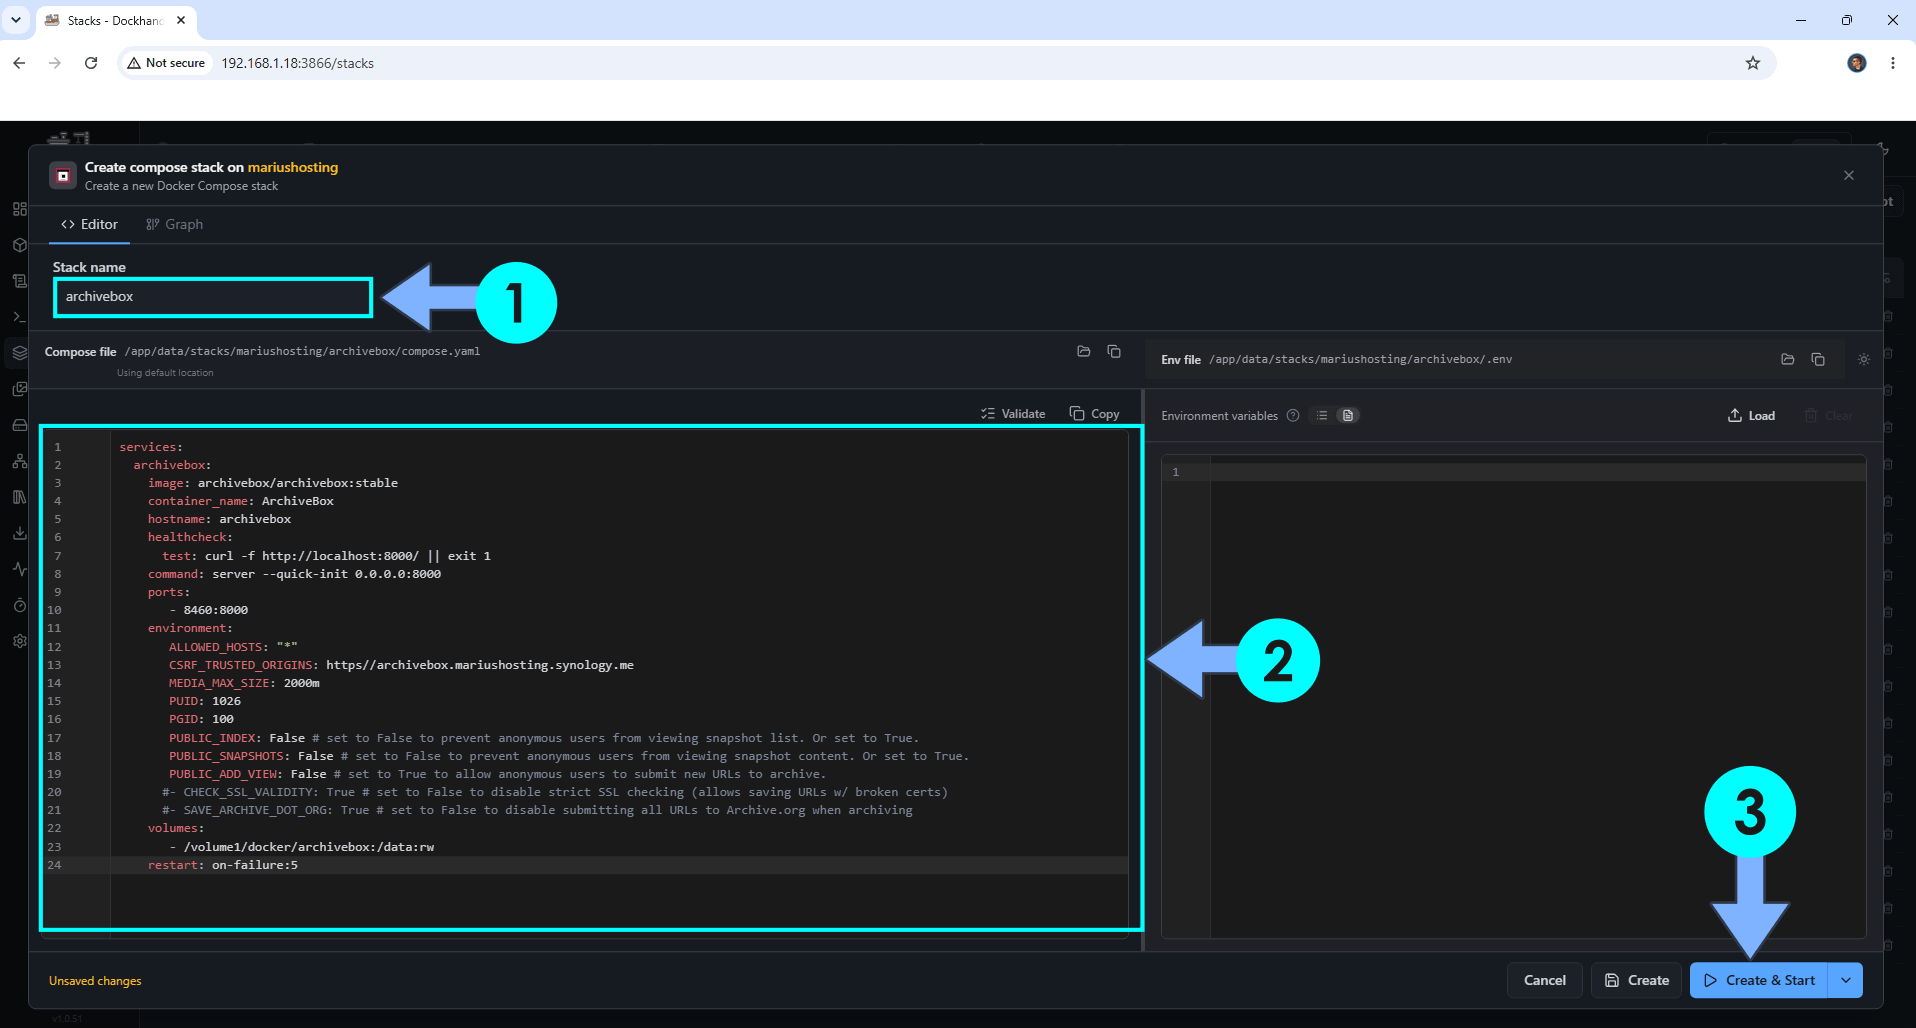This screenshot has height=1028, width=1916.
Task: Open the Terminal prompt icon in the sidebar
Action: 19,317
